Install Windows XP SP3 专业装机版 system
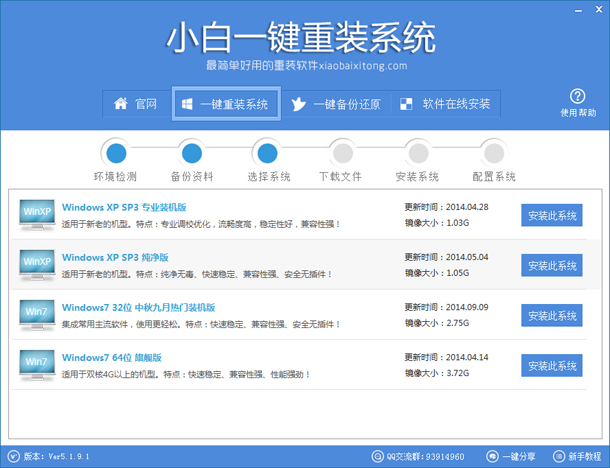The width and height of the screenshot is (610, 468). 551,215
